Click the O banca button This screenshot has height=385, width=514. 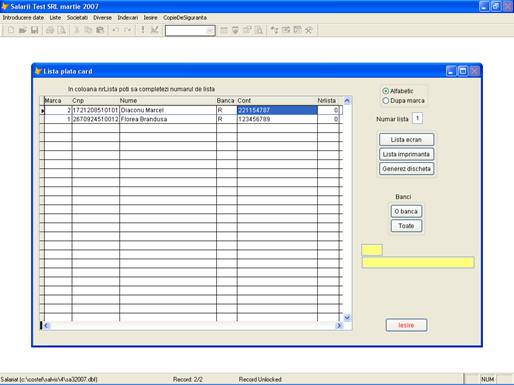click(x=406, y=211)
